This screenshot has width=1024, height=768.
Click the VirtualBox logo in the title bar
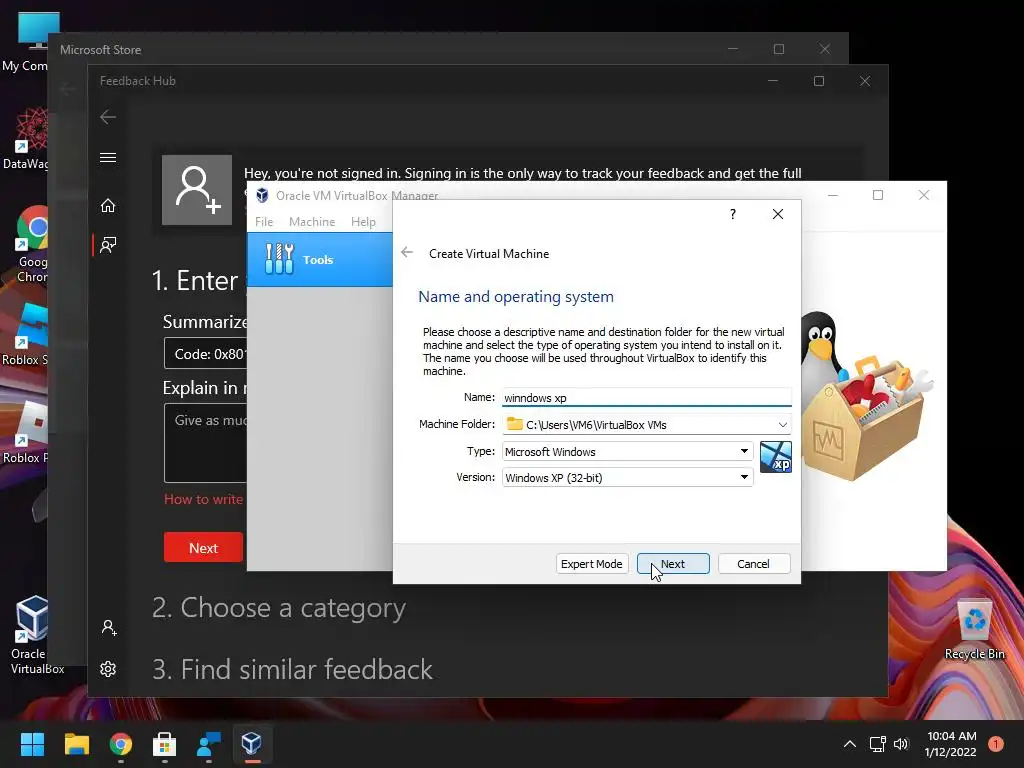262,195
